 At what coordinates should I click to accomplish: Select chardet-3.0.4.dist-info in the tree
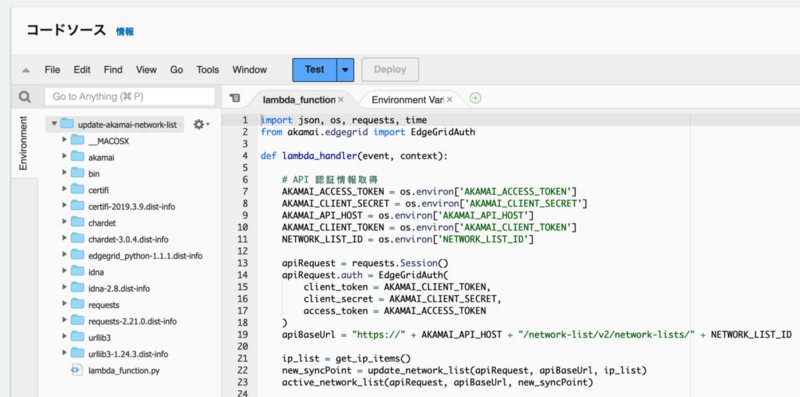128,239
